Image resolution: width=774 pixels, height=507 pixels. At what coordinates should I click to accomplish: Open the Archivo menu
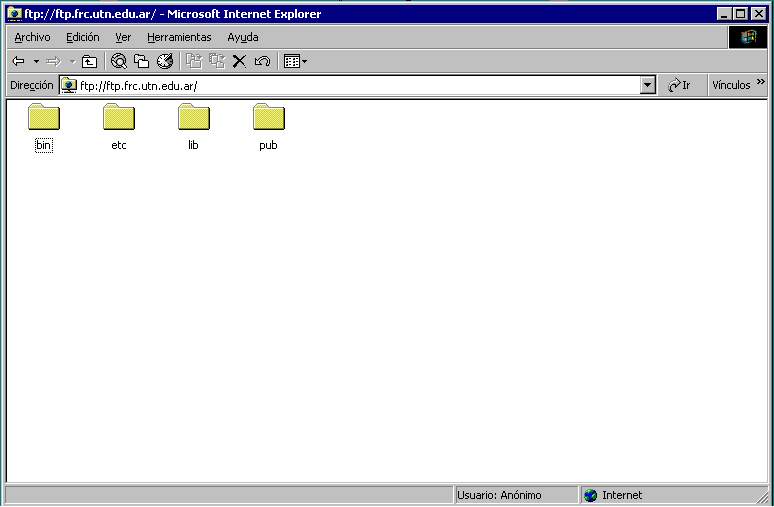(32, 37)
